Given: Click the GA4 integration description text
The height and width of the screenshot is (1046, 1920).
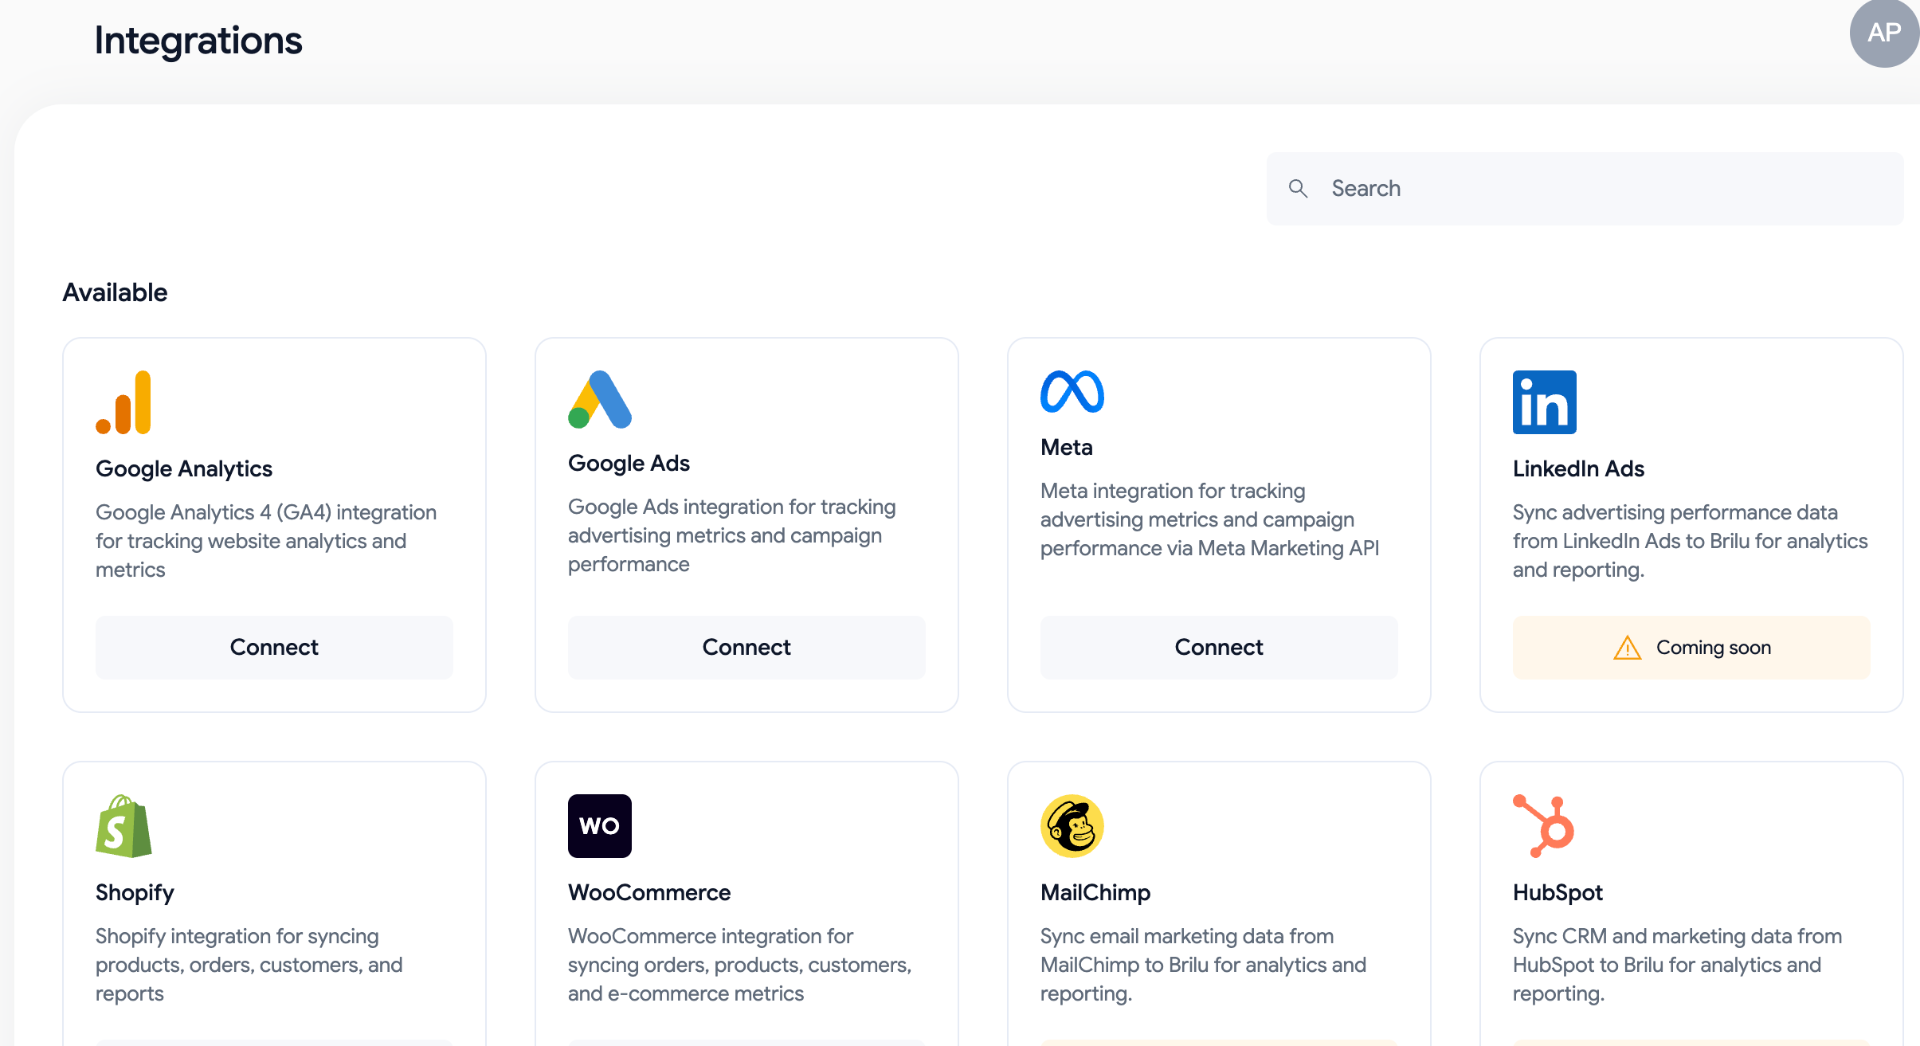Looking at the screenshot, I should [x=266, y=541].
